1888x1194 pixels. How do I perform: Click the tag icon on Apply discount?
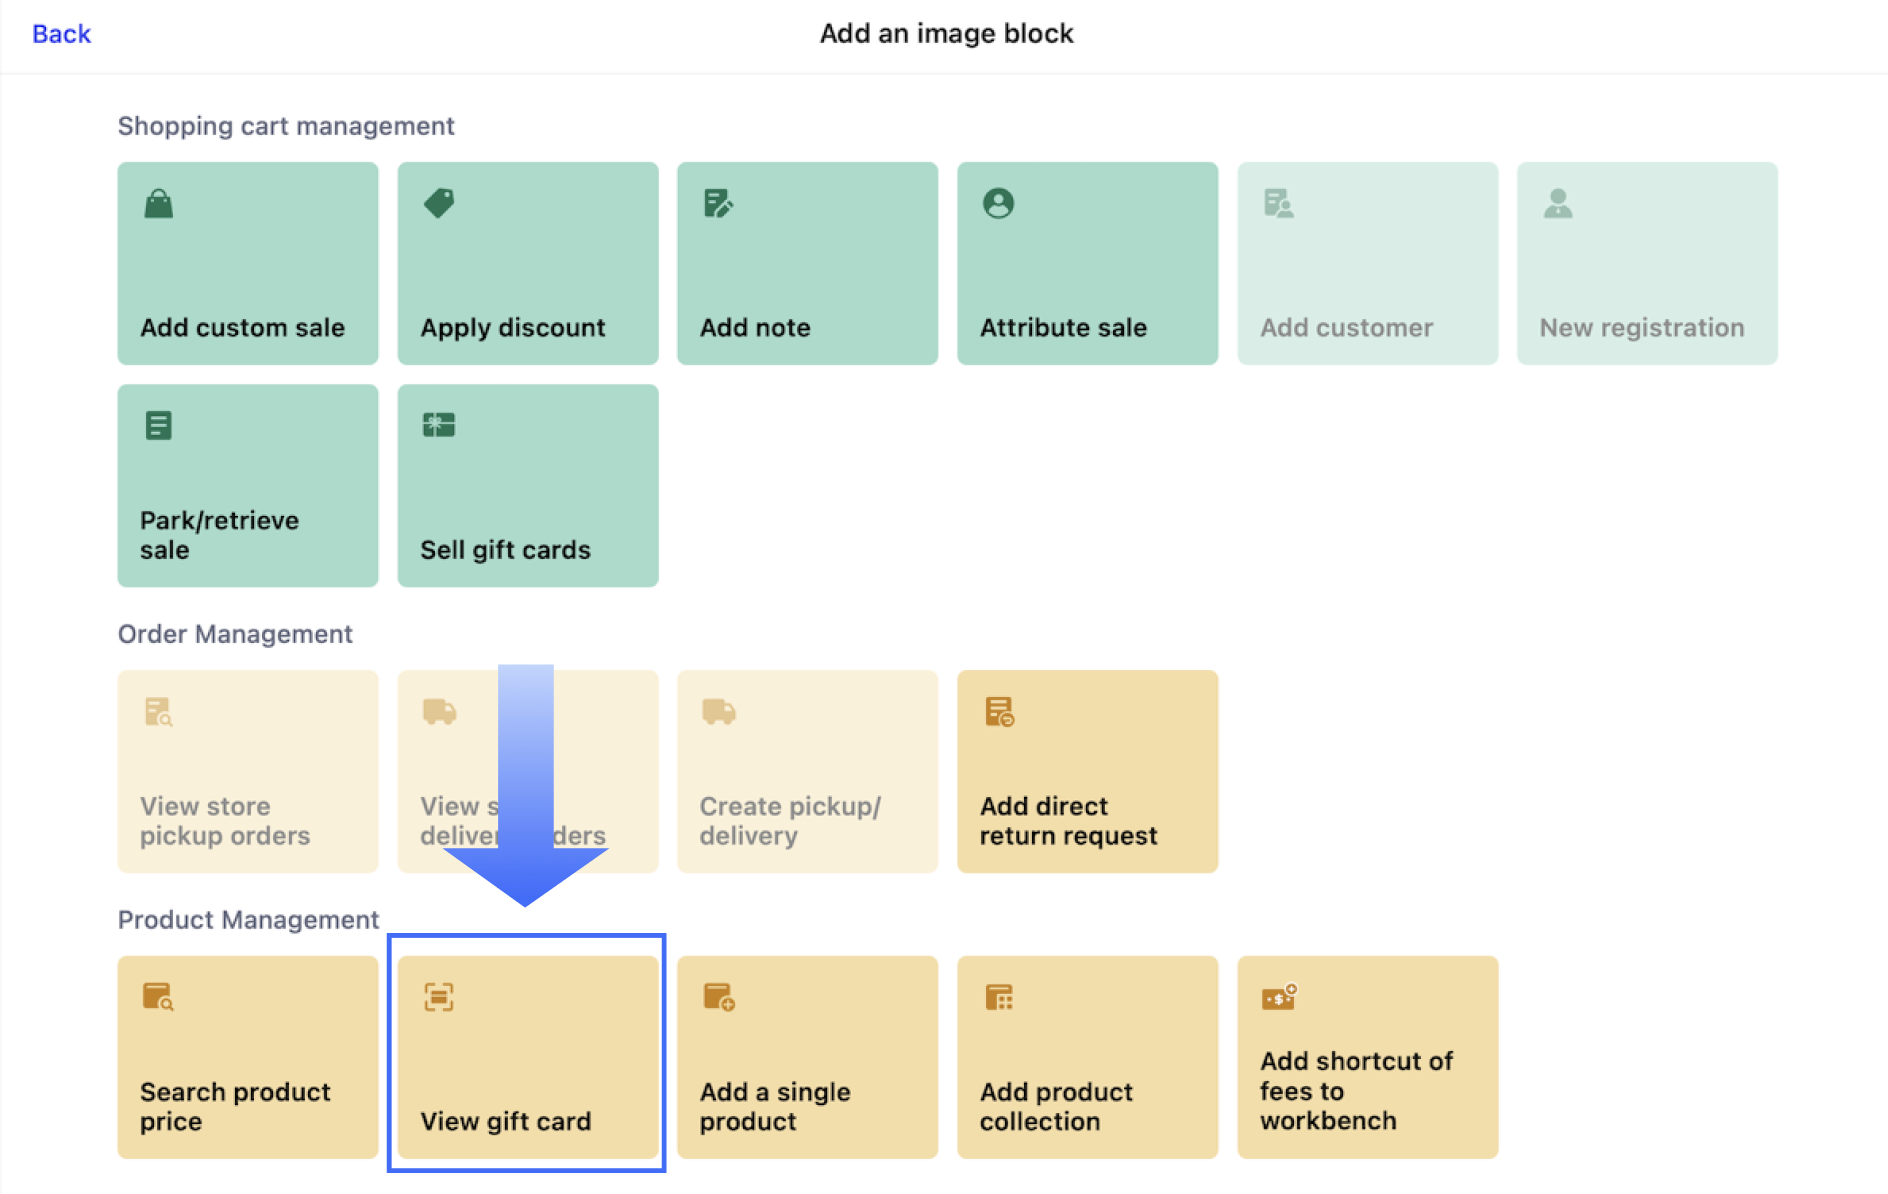pos(439,203)
